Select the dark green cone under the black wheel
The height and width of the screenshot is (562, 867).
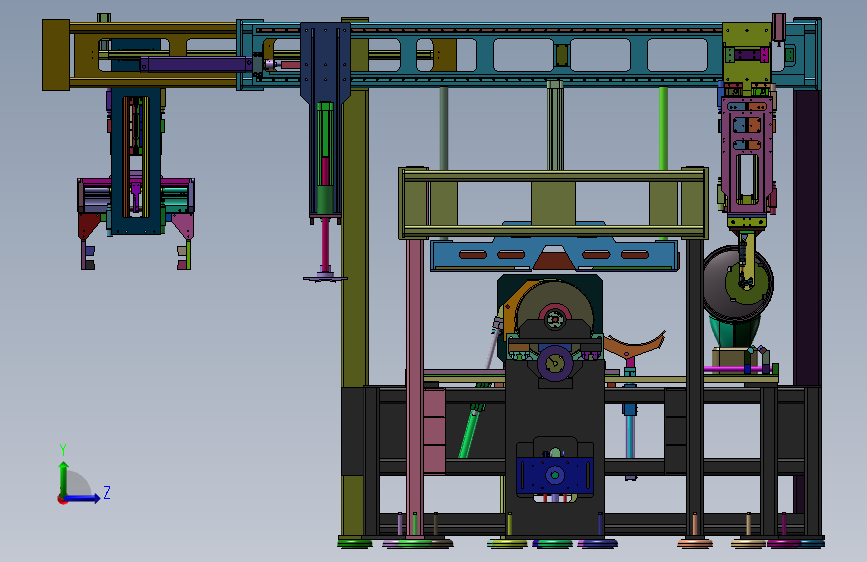pyautogui.click(x=734, y=331)
